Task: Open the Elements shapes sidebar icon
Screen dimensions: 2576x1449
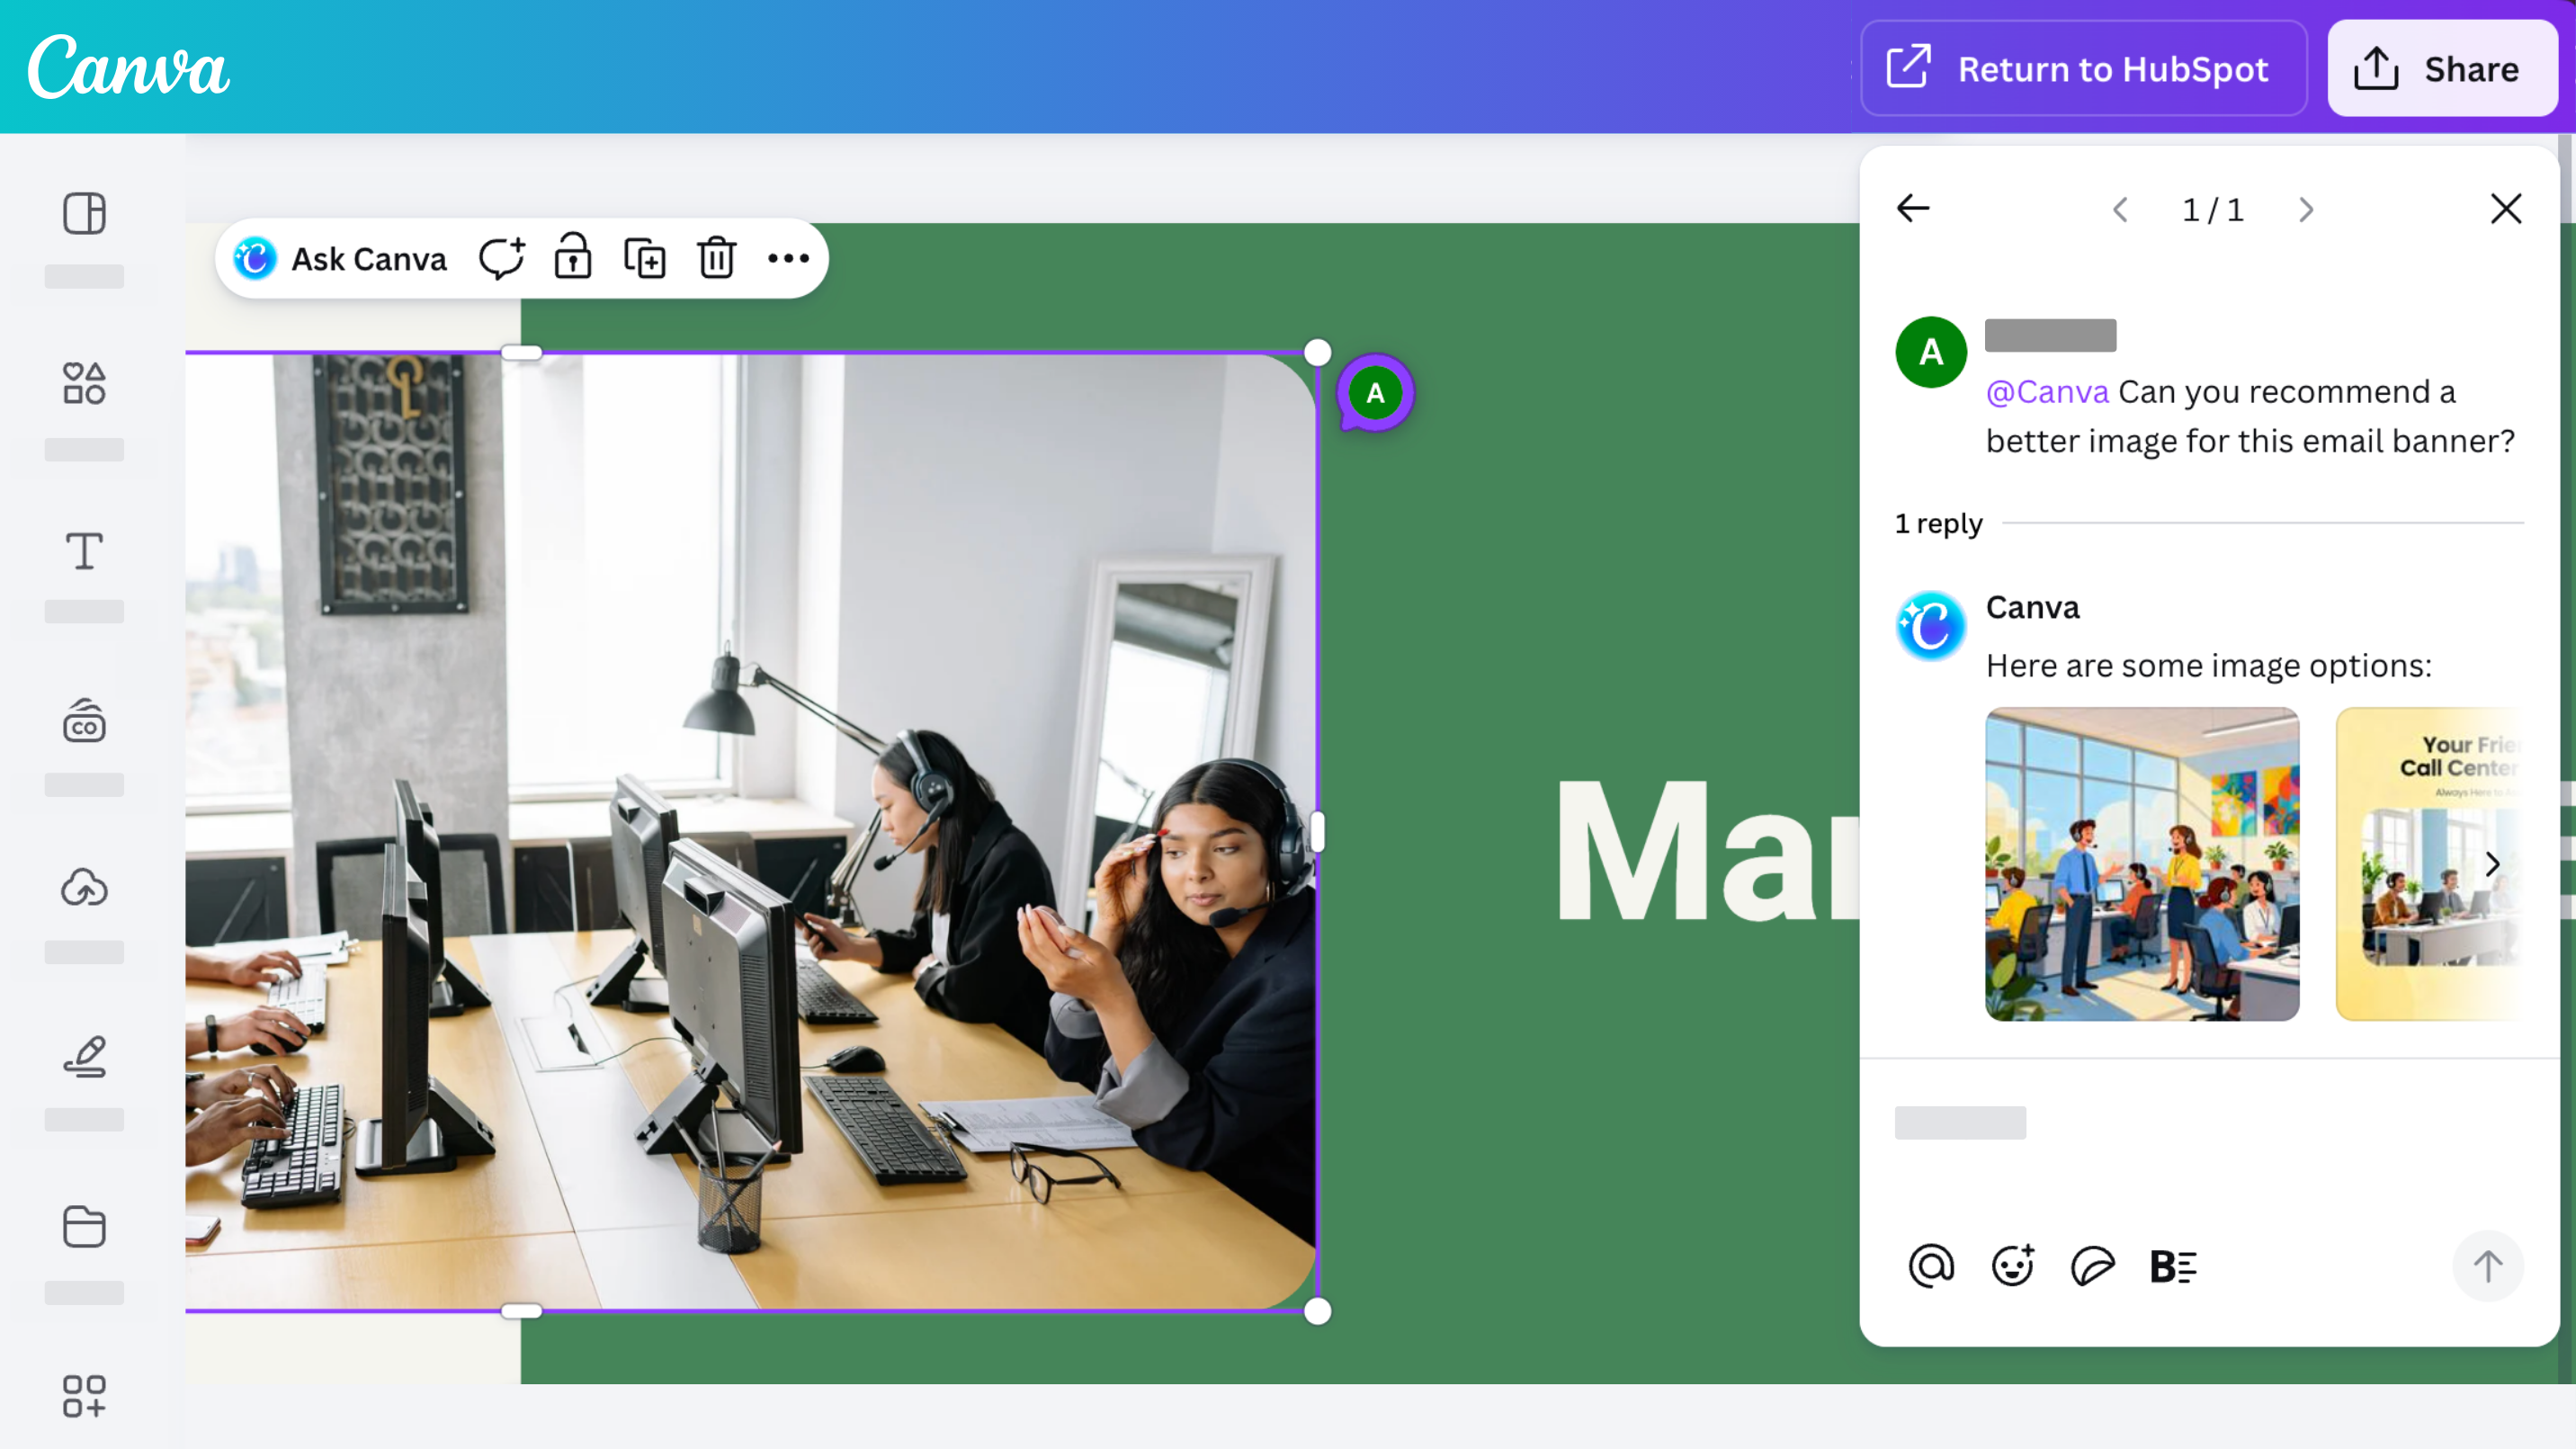Action: [84, 383]
